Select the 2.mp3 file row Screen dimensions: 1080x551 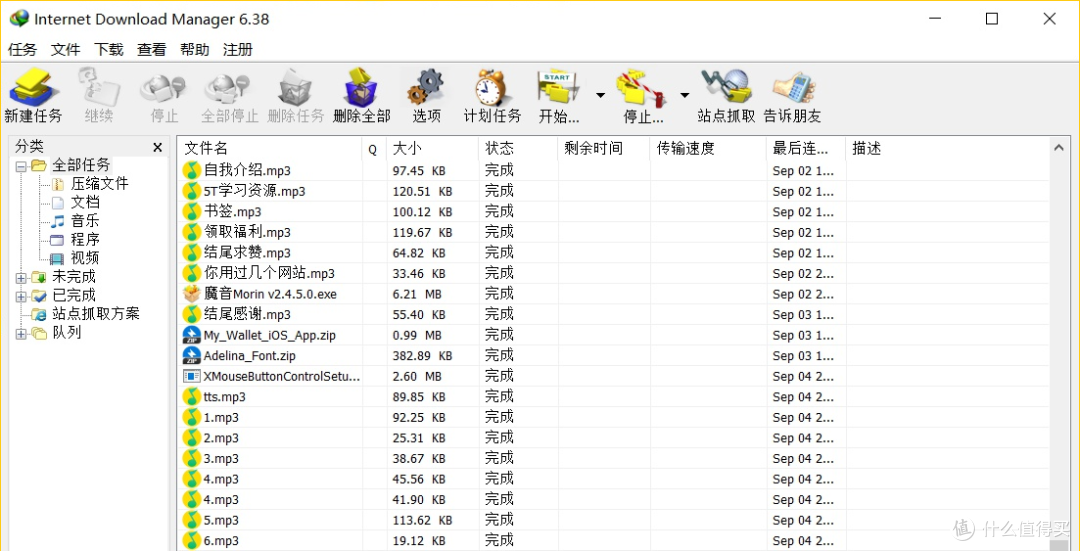(x=614, y=438)
